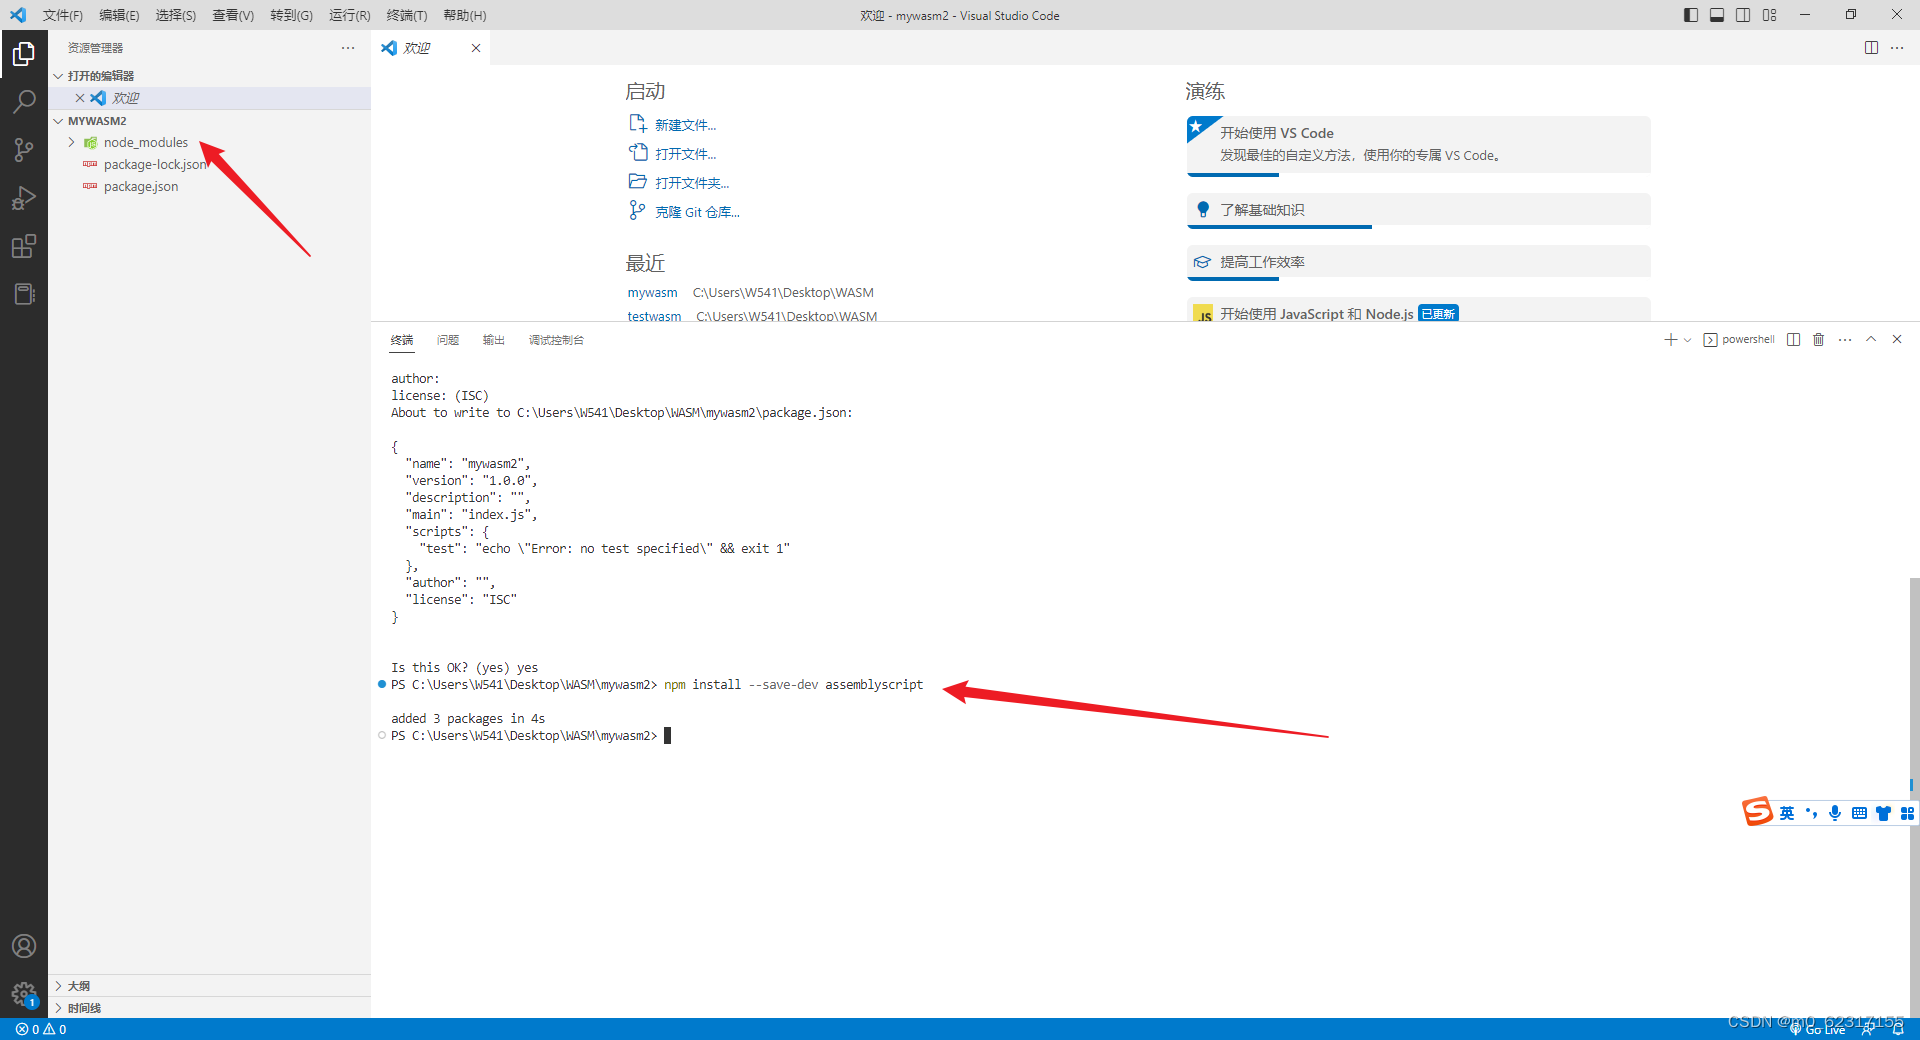Expand the 时间线 section

(82, 1007)
